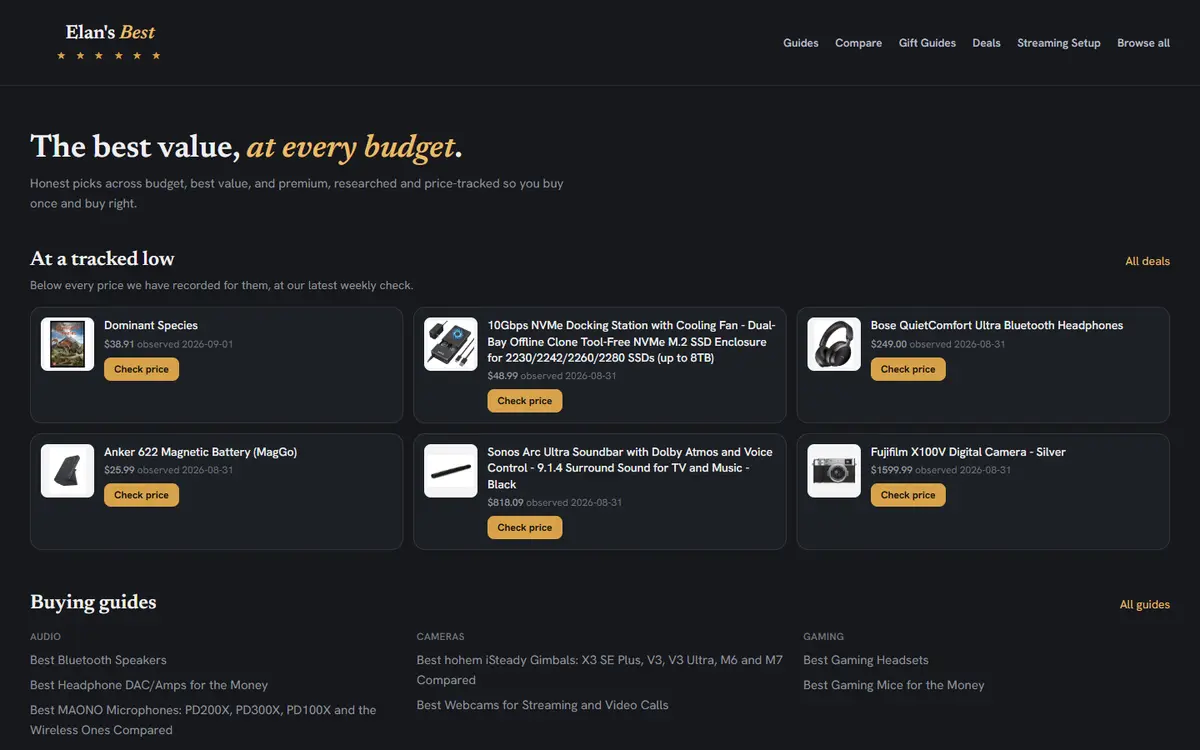Open Streaming Setup in the top navigation
Viewport: 1200px width, 750px height.
(x=1059, y=43)
